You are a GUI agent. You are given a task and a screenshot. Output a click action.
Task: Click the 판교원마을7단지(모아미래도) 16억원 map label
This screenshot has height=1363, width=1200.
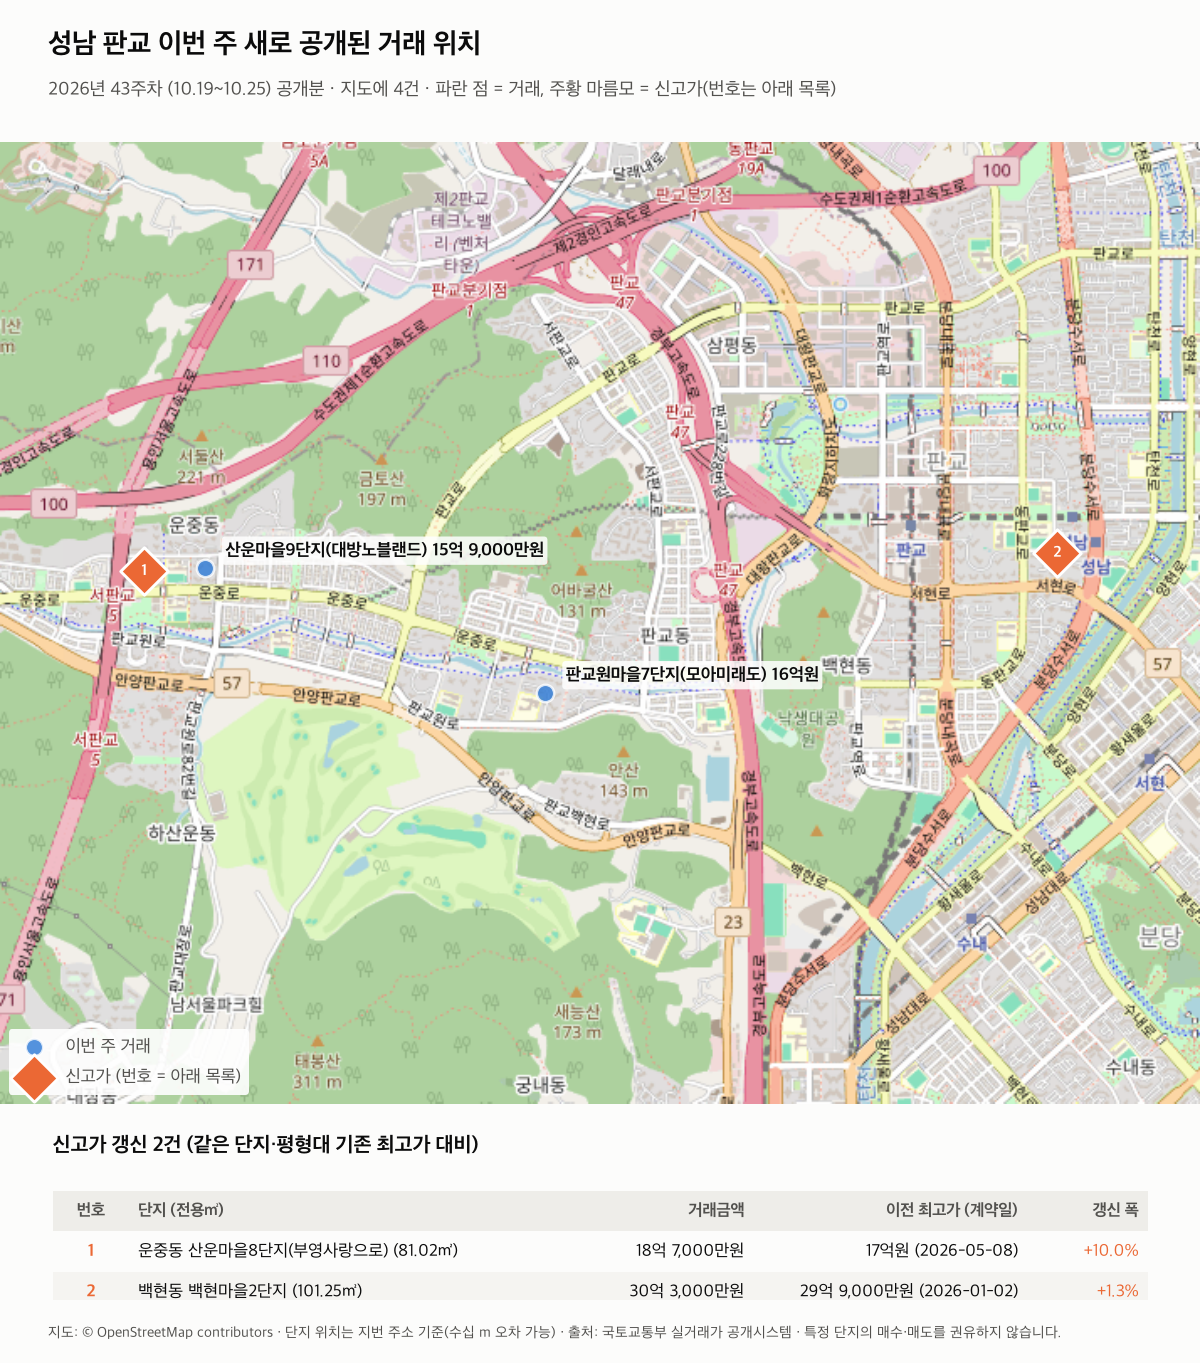click(x=692, y=674)
